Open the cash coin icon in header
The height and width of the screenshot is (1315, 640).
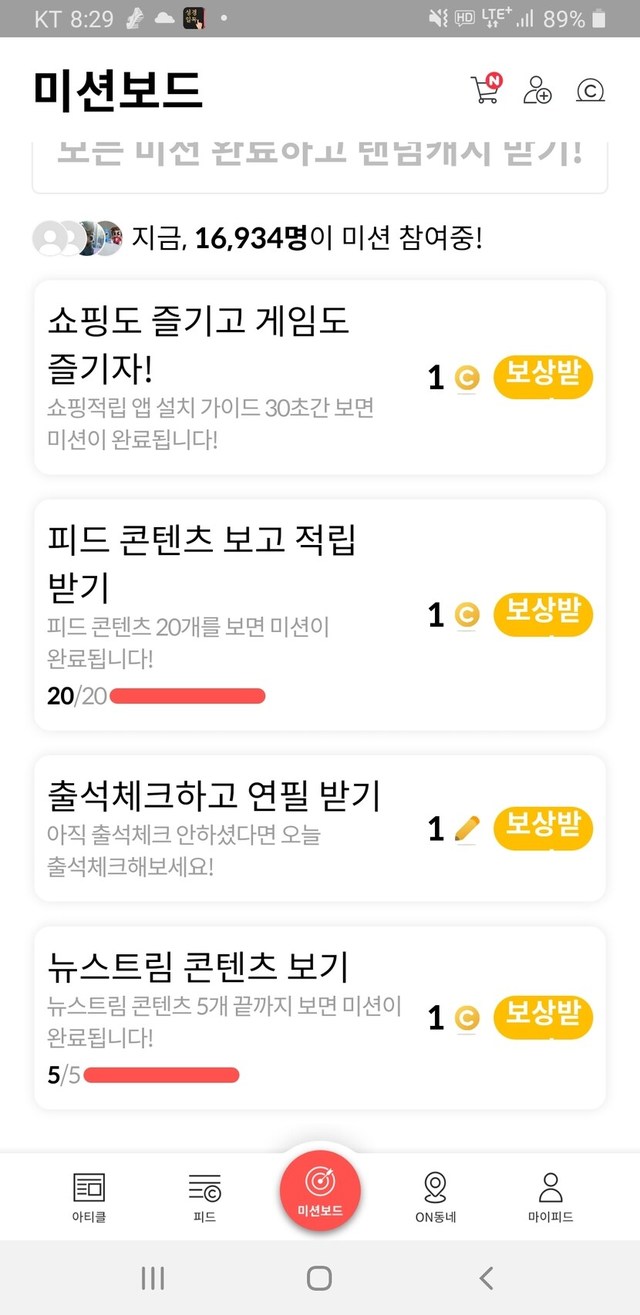pyautogui.click(x=590, y=90)
